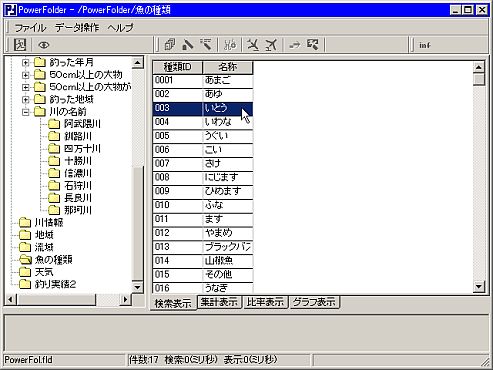Open the データ操作 menu
The image size is (493, 370).
pyautogui.click(x=77, y=27)
